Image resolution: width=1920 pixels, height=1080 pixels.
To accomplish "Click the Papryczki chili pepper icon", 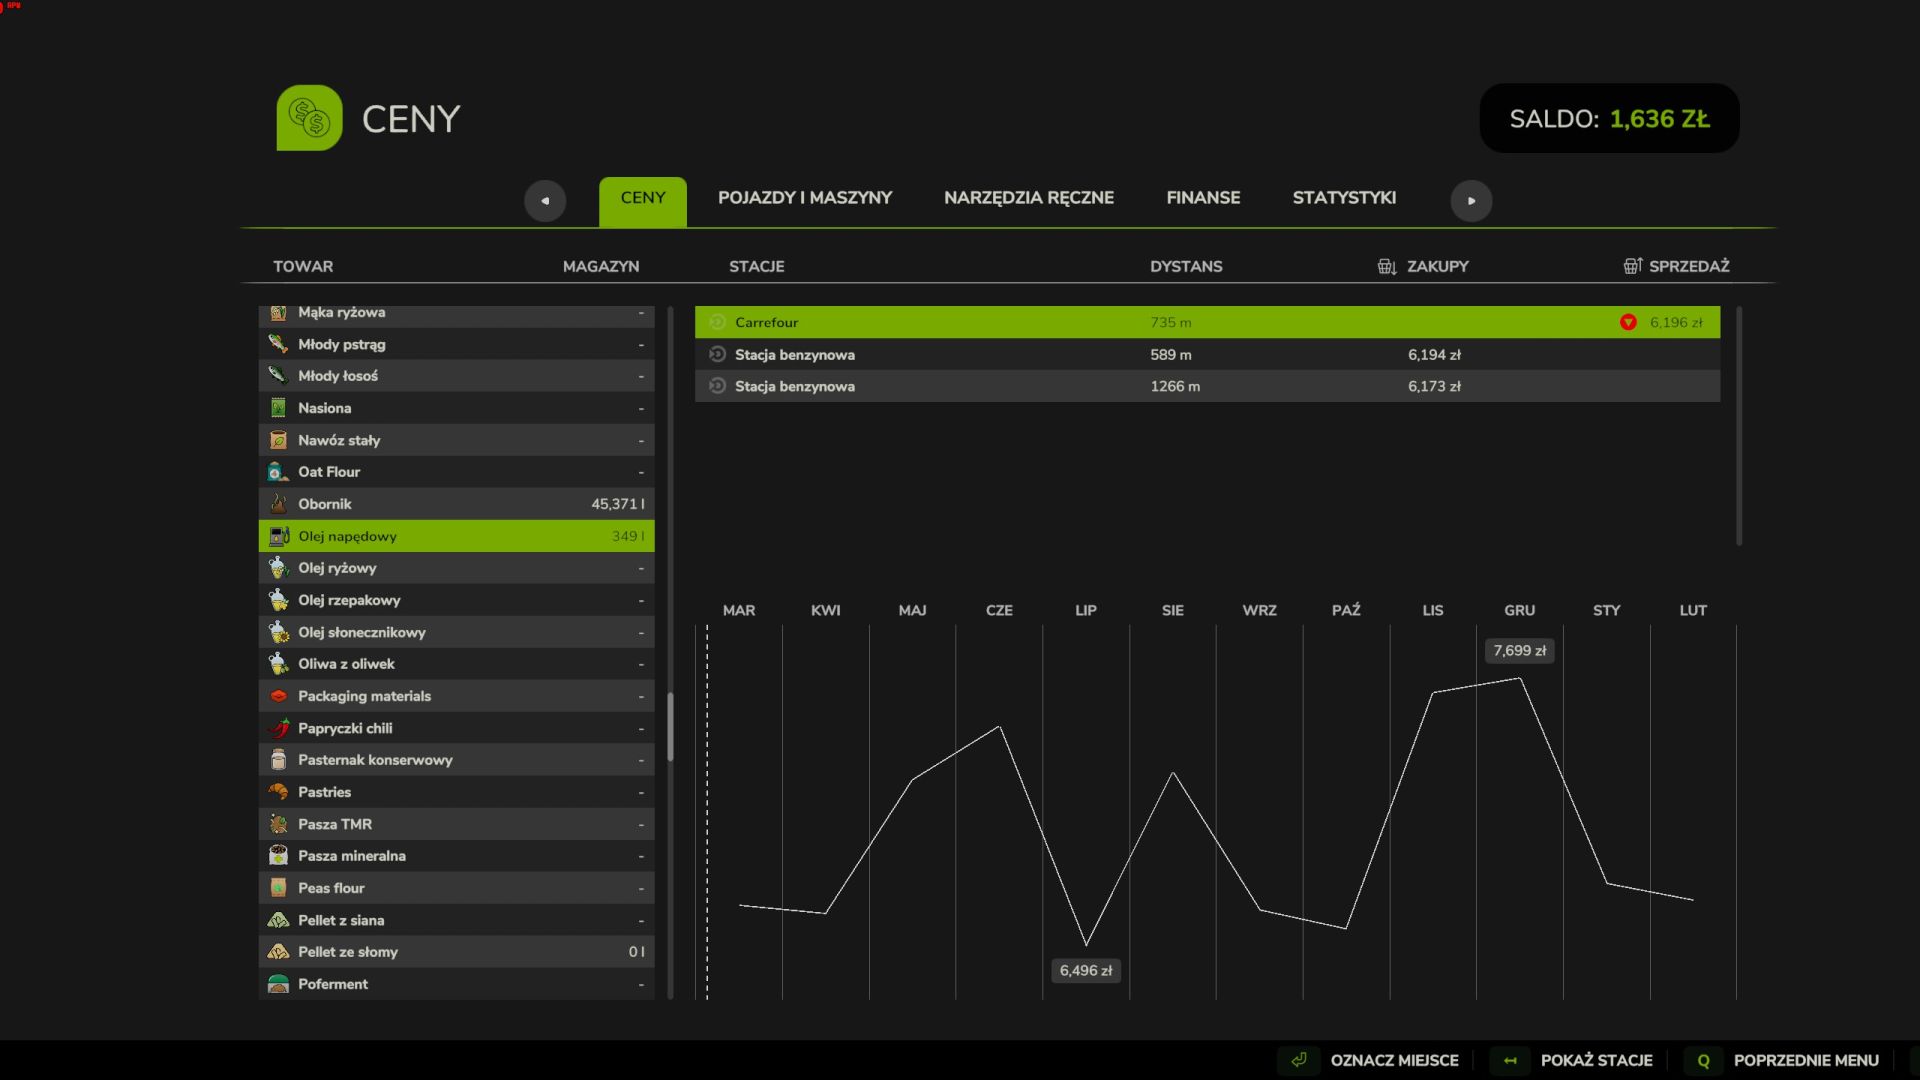I will [278, 728].
